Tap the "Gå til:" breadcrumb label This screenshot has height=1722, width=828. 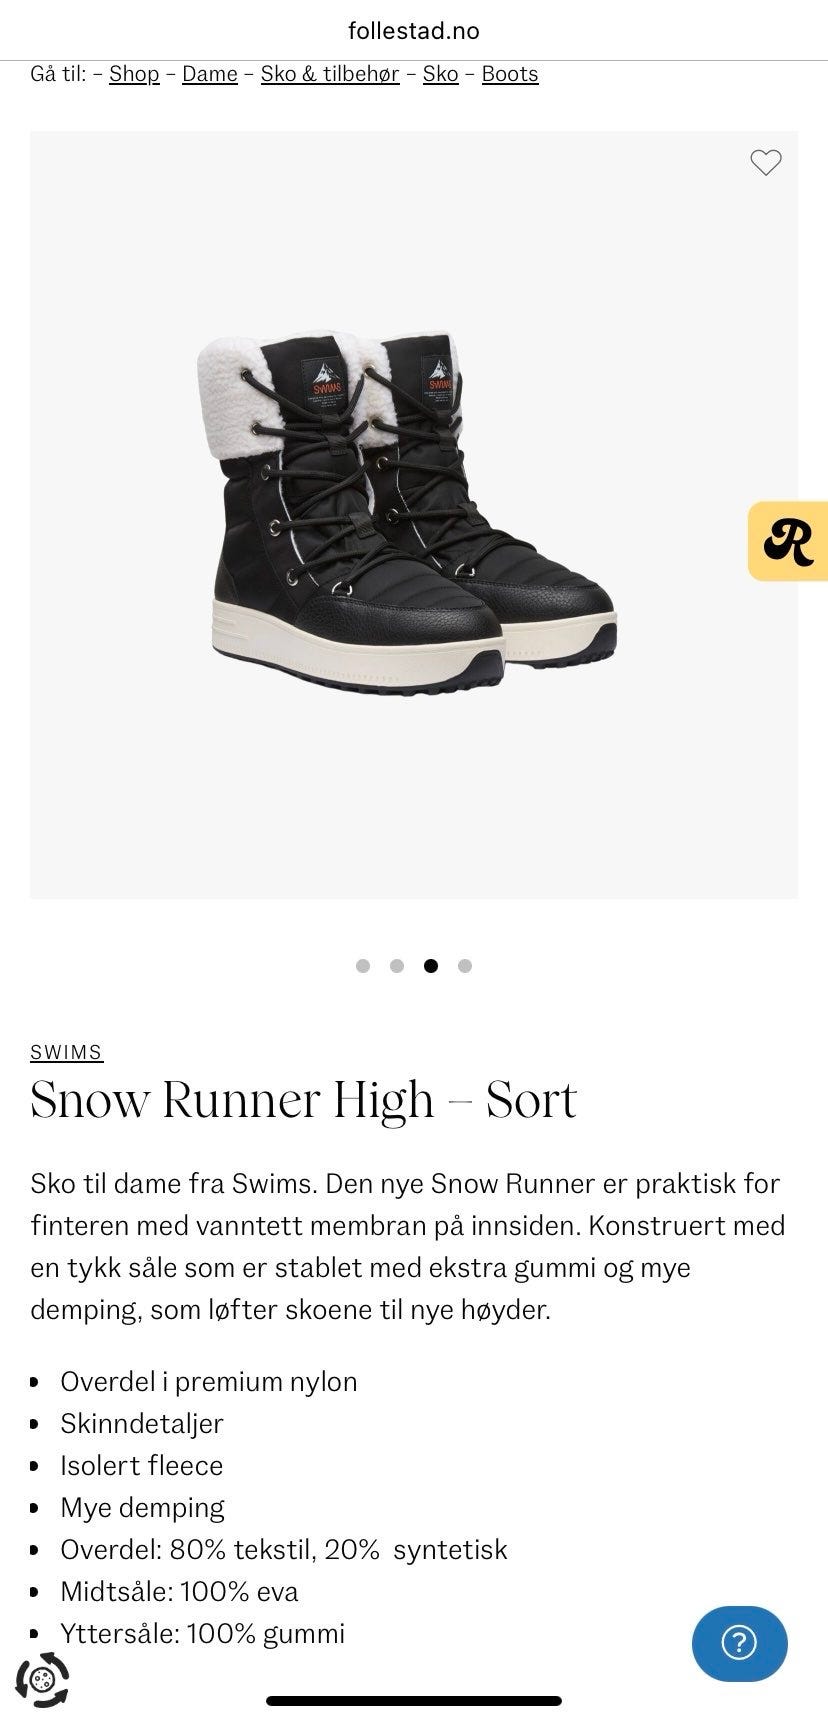59,74
